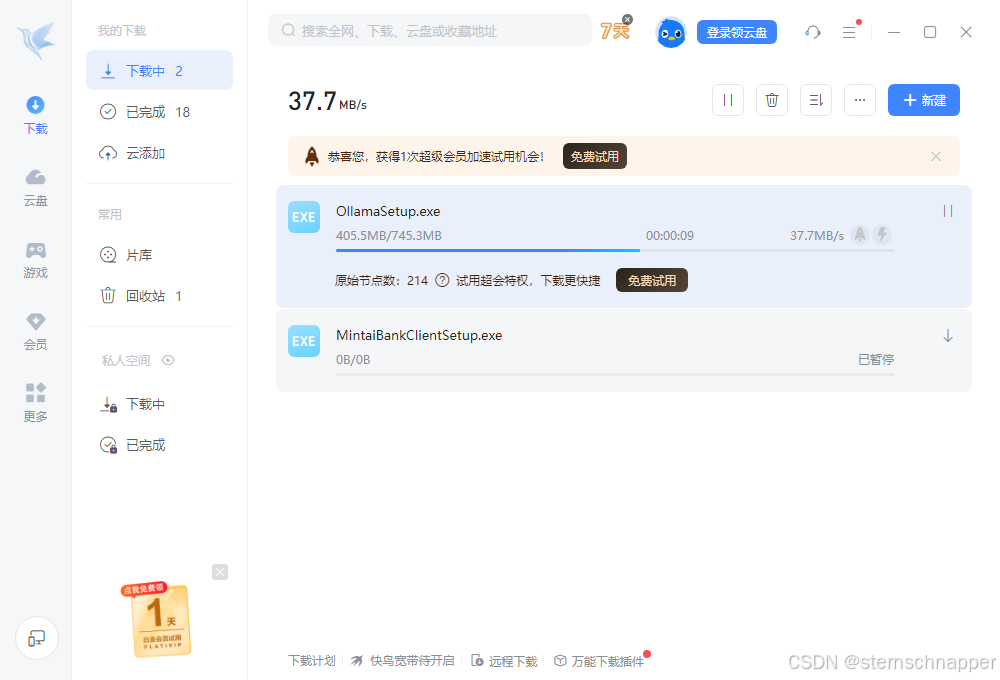The image size is (1000, 680).
Task: Close the super member trial banner
Action: point(936,156)
